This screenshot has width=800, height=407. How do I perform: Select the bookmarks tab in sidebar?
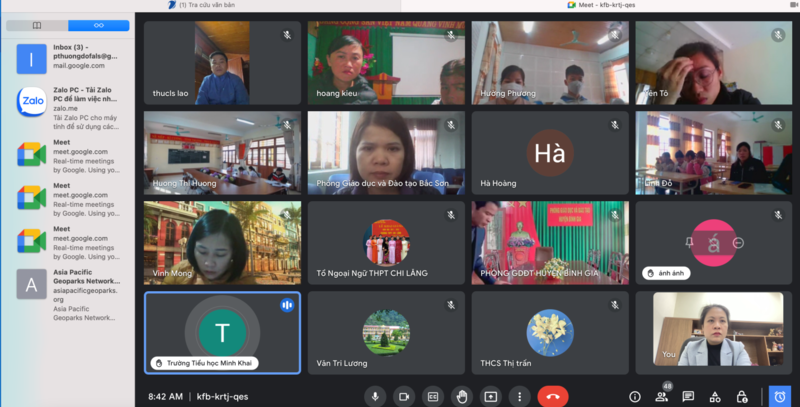tap(37, 25)
